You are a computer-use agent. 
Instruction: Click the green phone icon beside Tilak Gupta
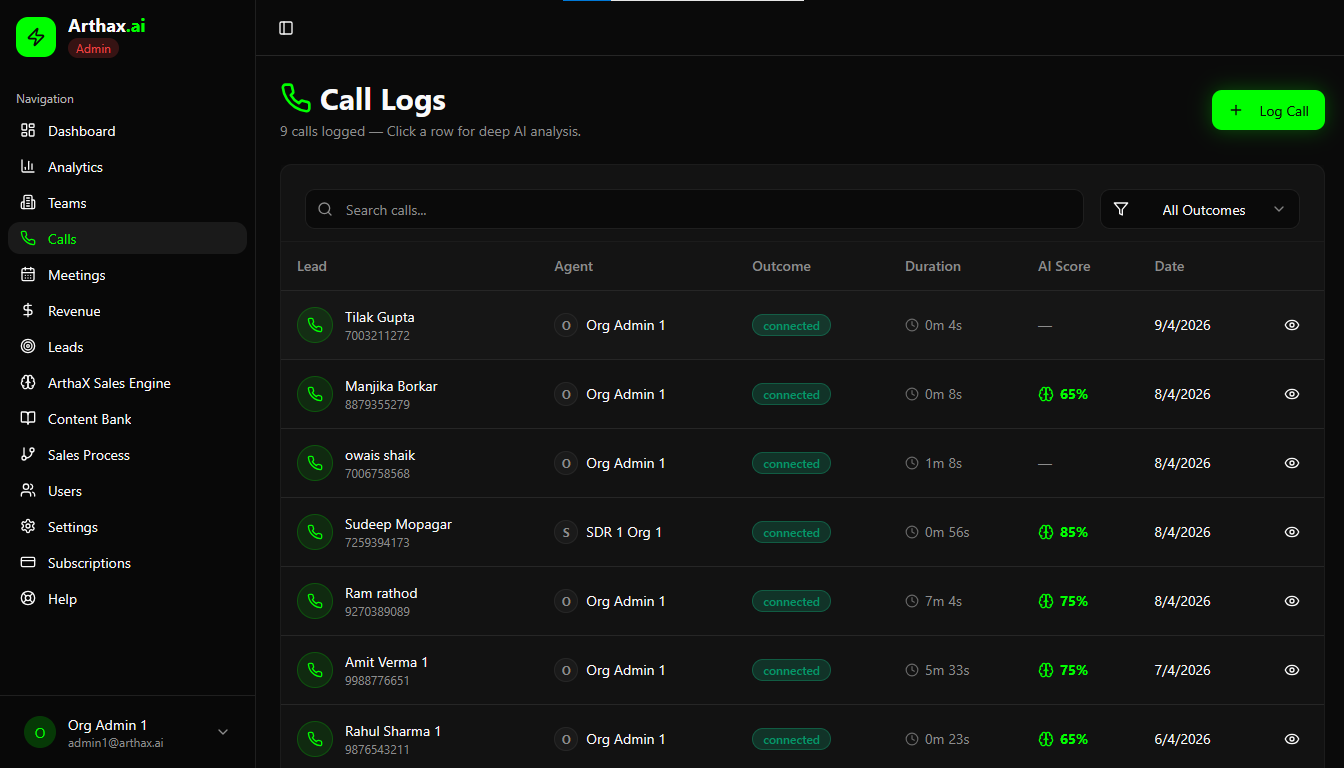(315, 325)
